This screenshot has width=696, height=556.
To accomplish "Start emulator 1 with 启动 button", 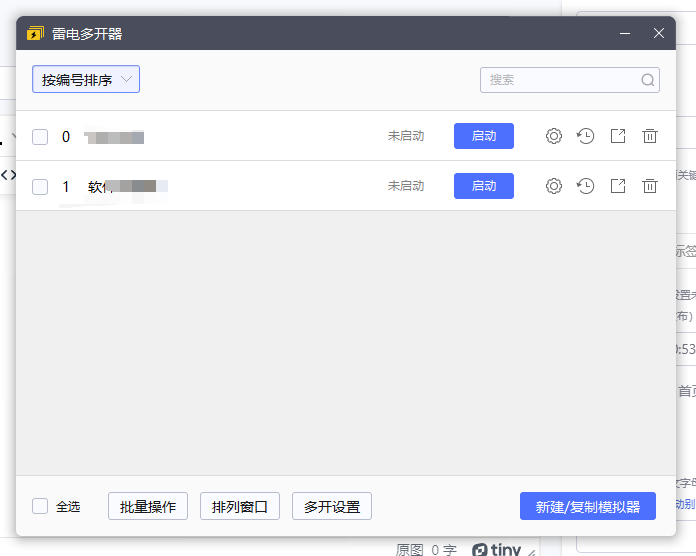I will [x=484, y=186].
